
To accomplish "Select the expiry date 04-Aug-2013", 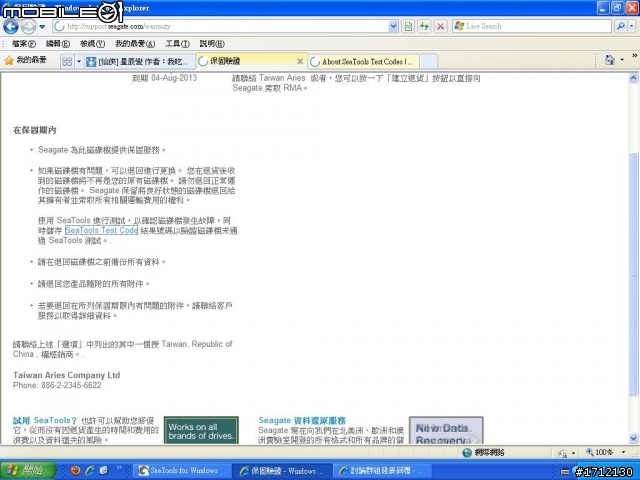I will 174,78.
